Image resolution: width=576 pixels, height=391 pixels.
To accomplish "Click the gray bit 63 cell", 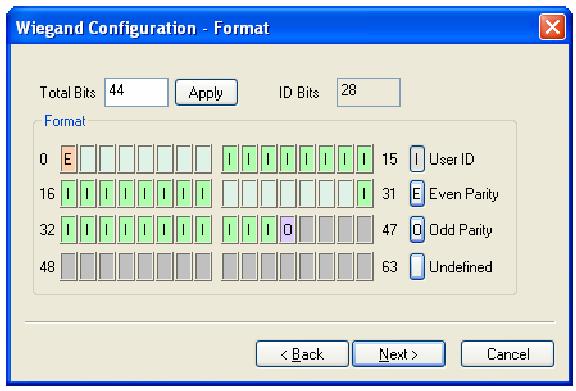I will point(365,266).
